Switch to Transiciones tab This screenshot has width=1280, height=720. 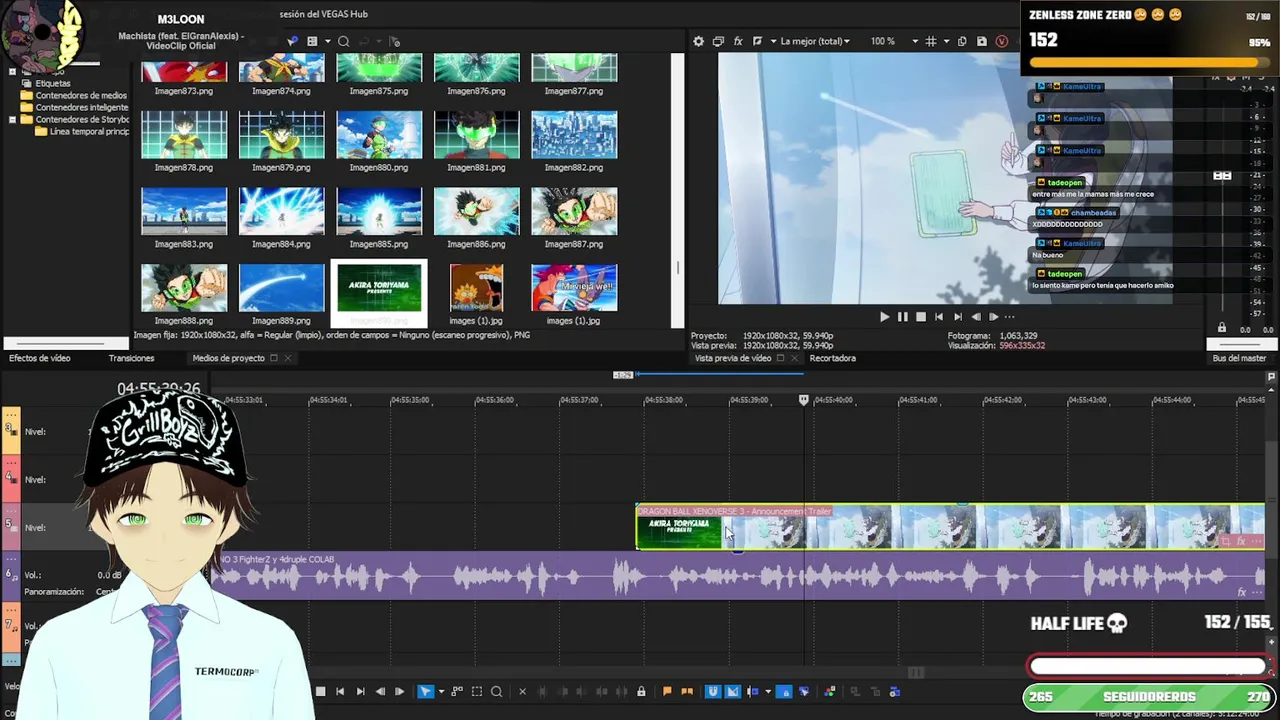(131, 358)
